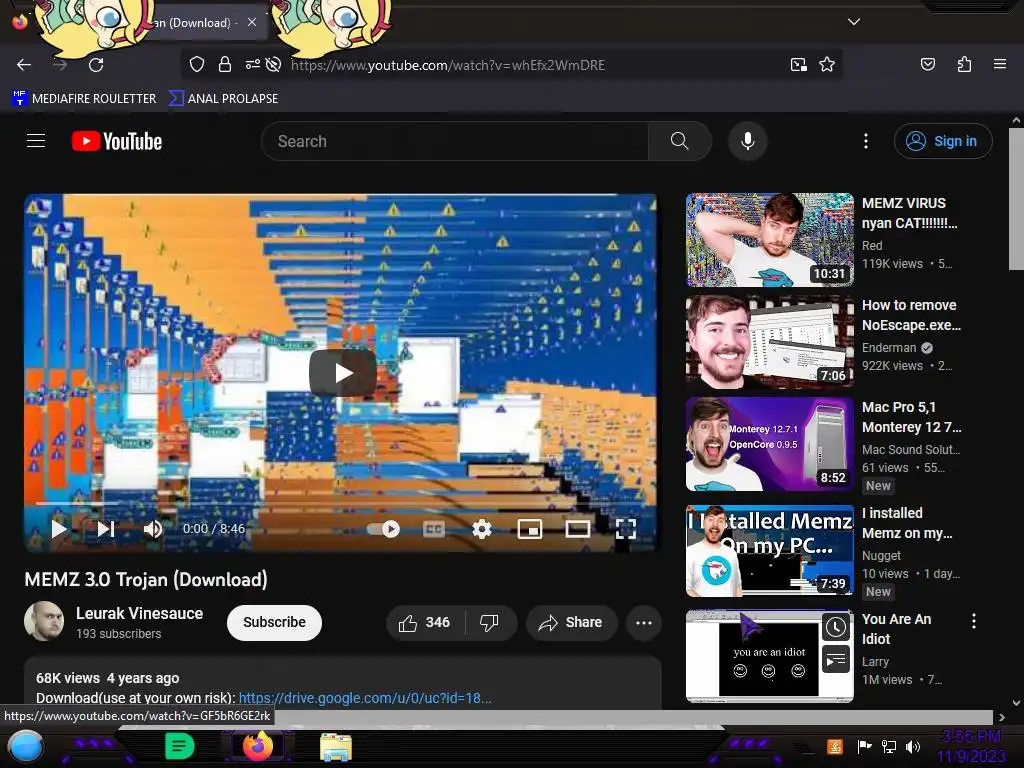Image resolution: width=1024 pixels, height=768 pixels.
Task: Share the video
Action: coord(571,622)
